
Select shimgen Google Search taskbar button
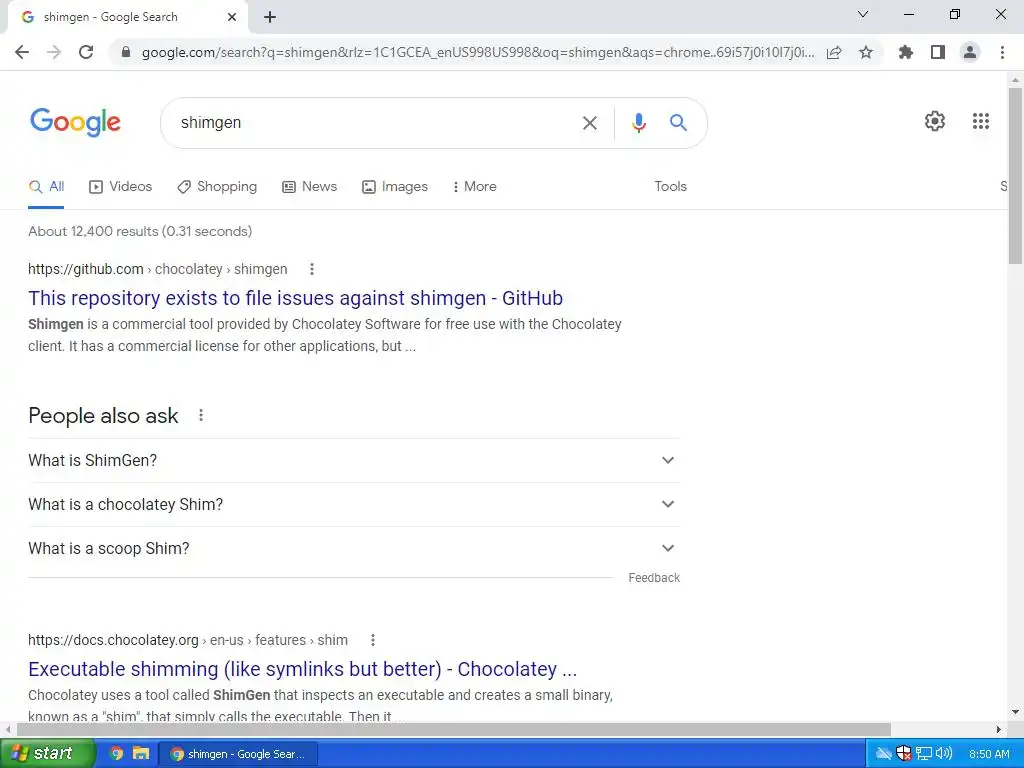pos(238,754)
